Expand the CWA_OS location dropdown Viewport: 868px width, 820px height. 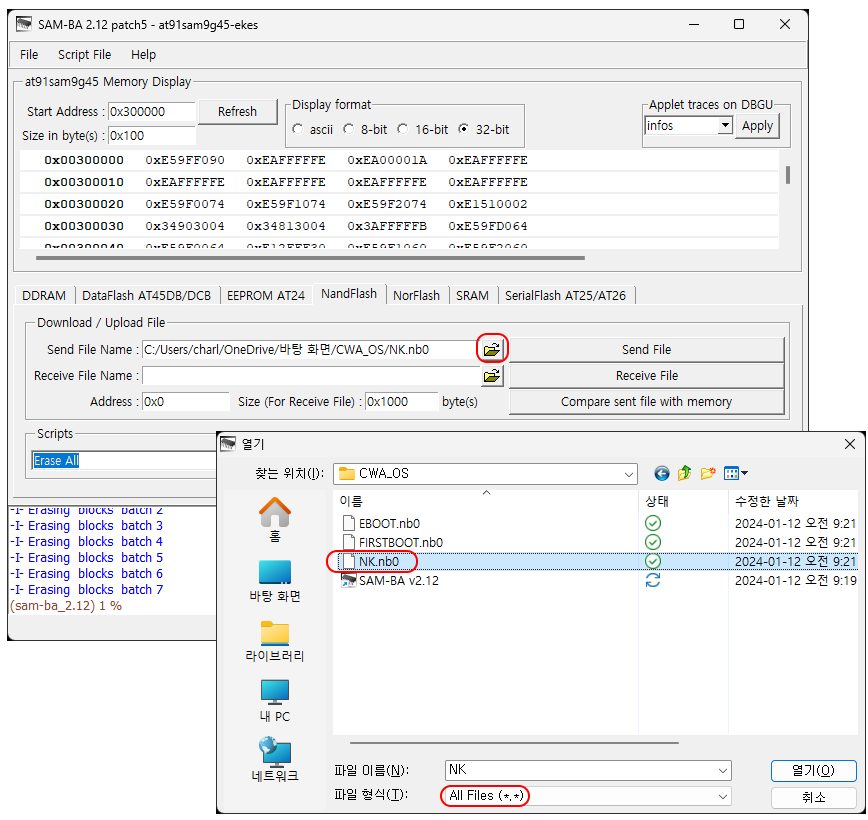tap(628, 473)
